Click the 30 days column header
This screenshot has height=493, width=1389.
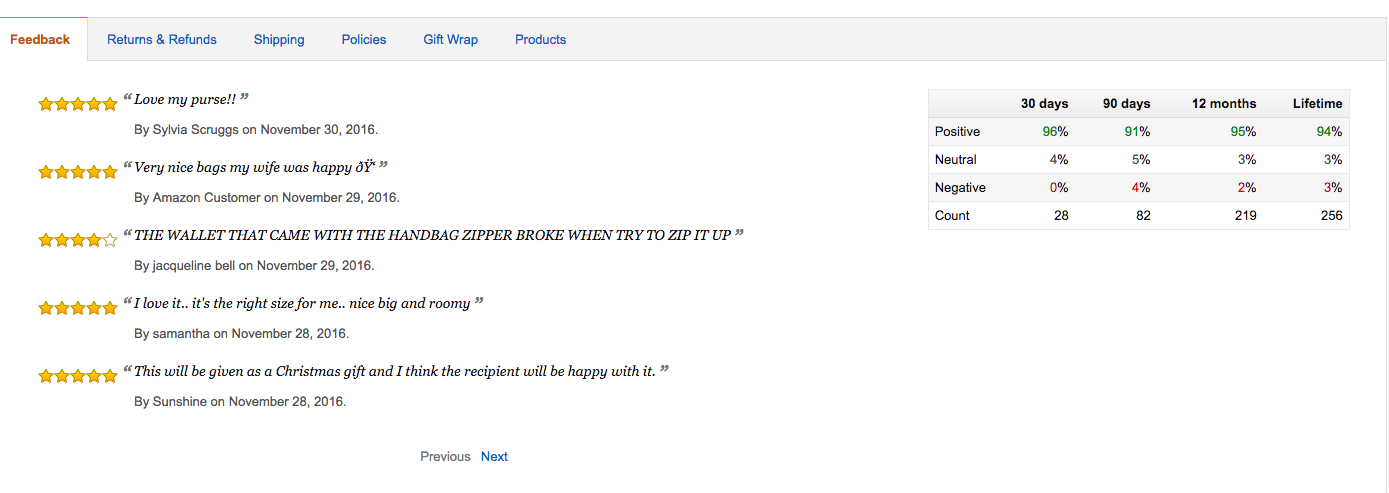pyautogui.click(x=1044, y=103)
